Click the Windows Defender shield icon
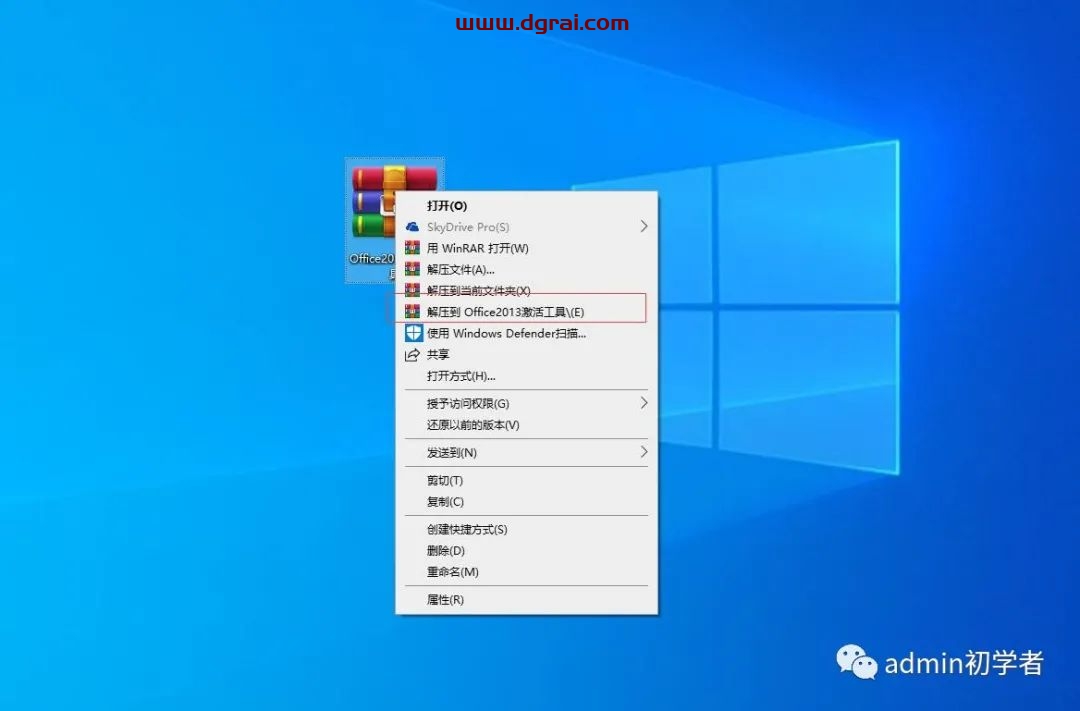This screenshot has height=711, width=1080. 413,333
